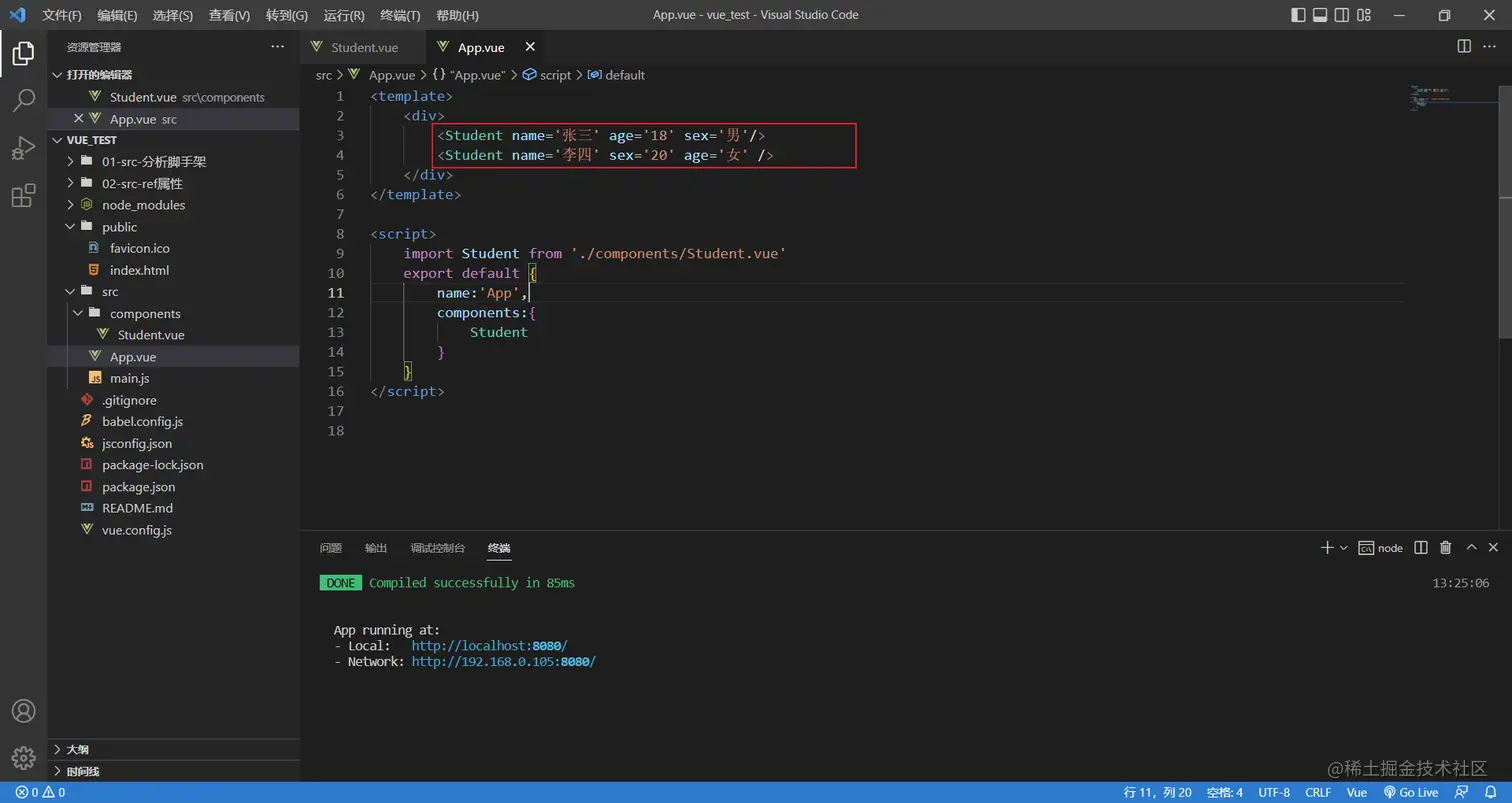Open the 文件(F) menu
Viewport: 1512px width, 803px height.
pyautogui.click(x=62, y=15)
